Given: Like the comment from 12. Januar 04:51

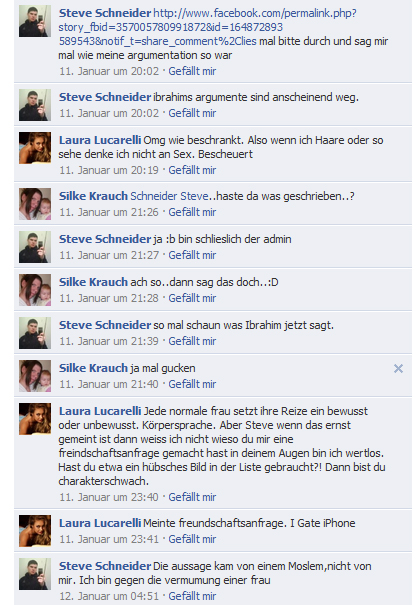Looking at the screenshot, I should coord(192,596).
